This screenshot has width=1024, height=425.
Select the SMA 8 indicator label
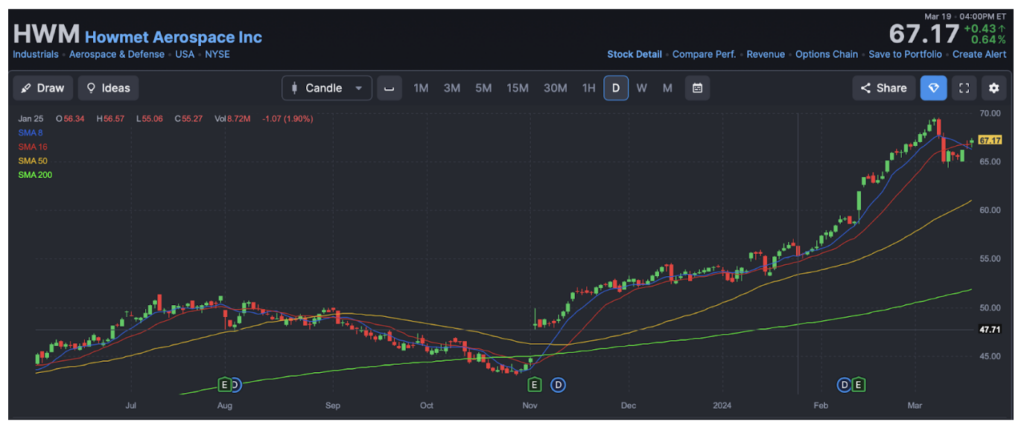tap(33, 133)
